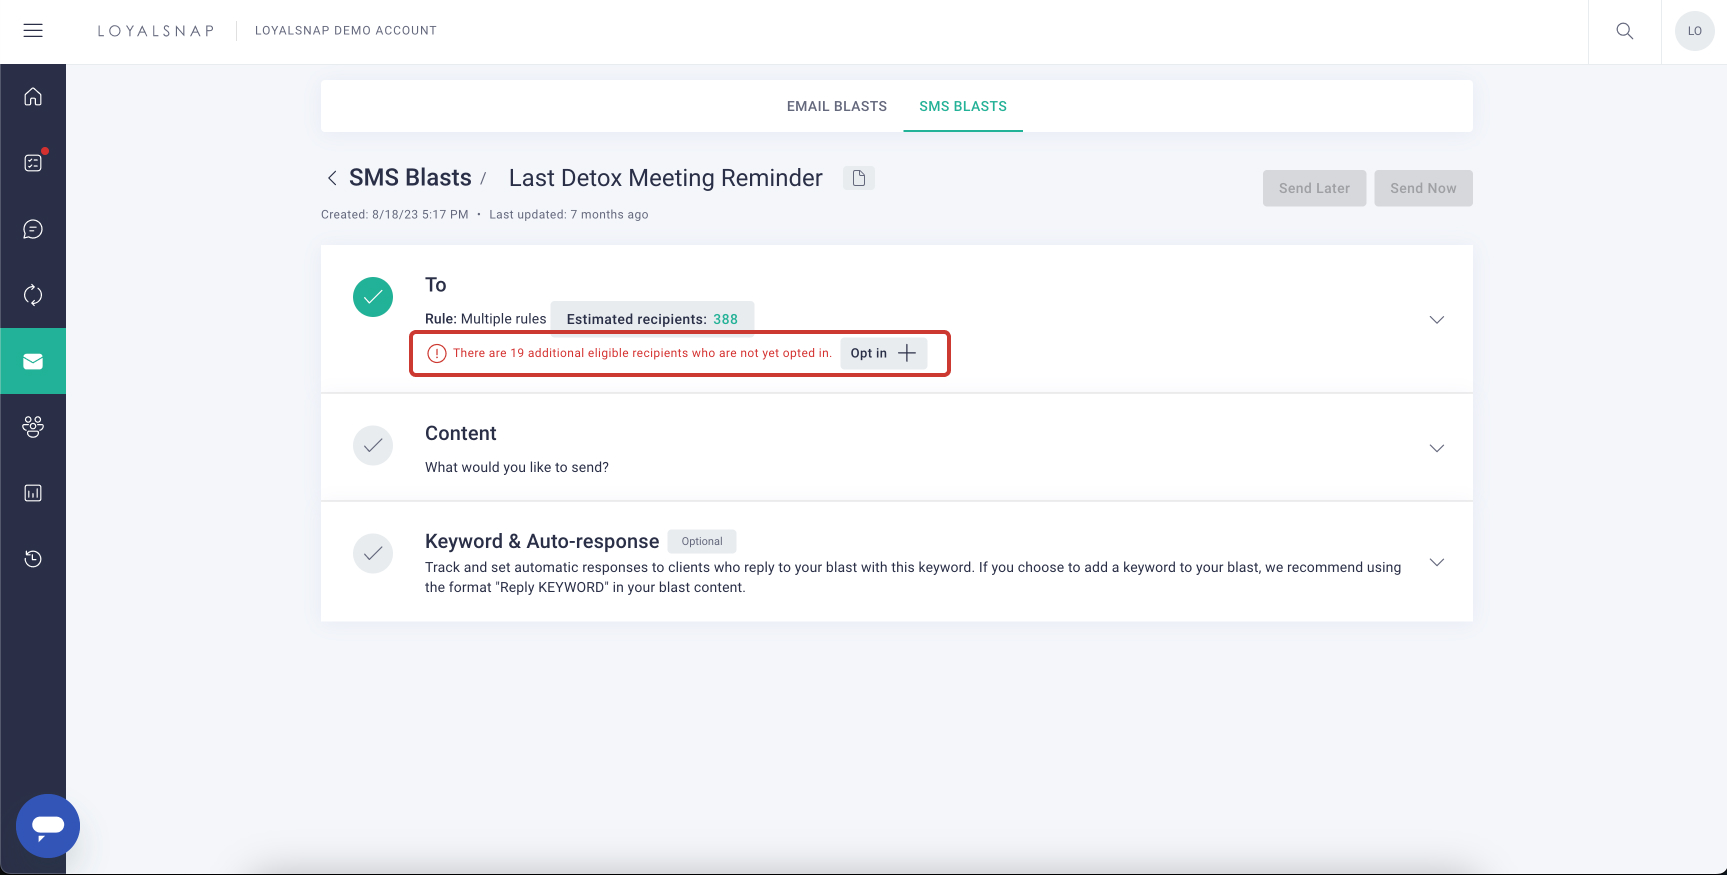Expand the Content section chevron
Image resolution: width=1727 pixels, height=875 pixels.
tap(1436, 448)
